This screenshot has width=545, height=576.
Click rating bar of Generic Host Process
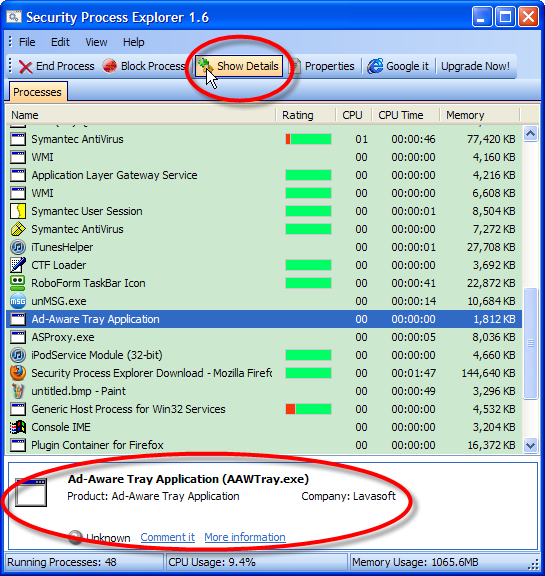pyautogui.click(x=308, y=409)
